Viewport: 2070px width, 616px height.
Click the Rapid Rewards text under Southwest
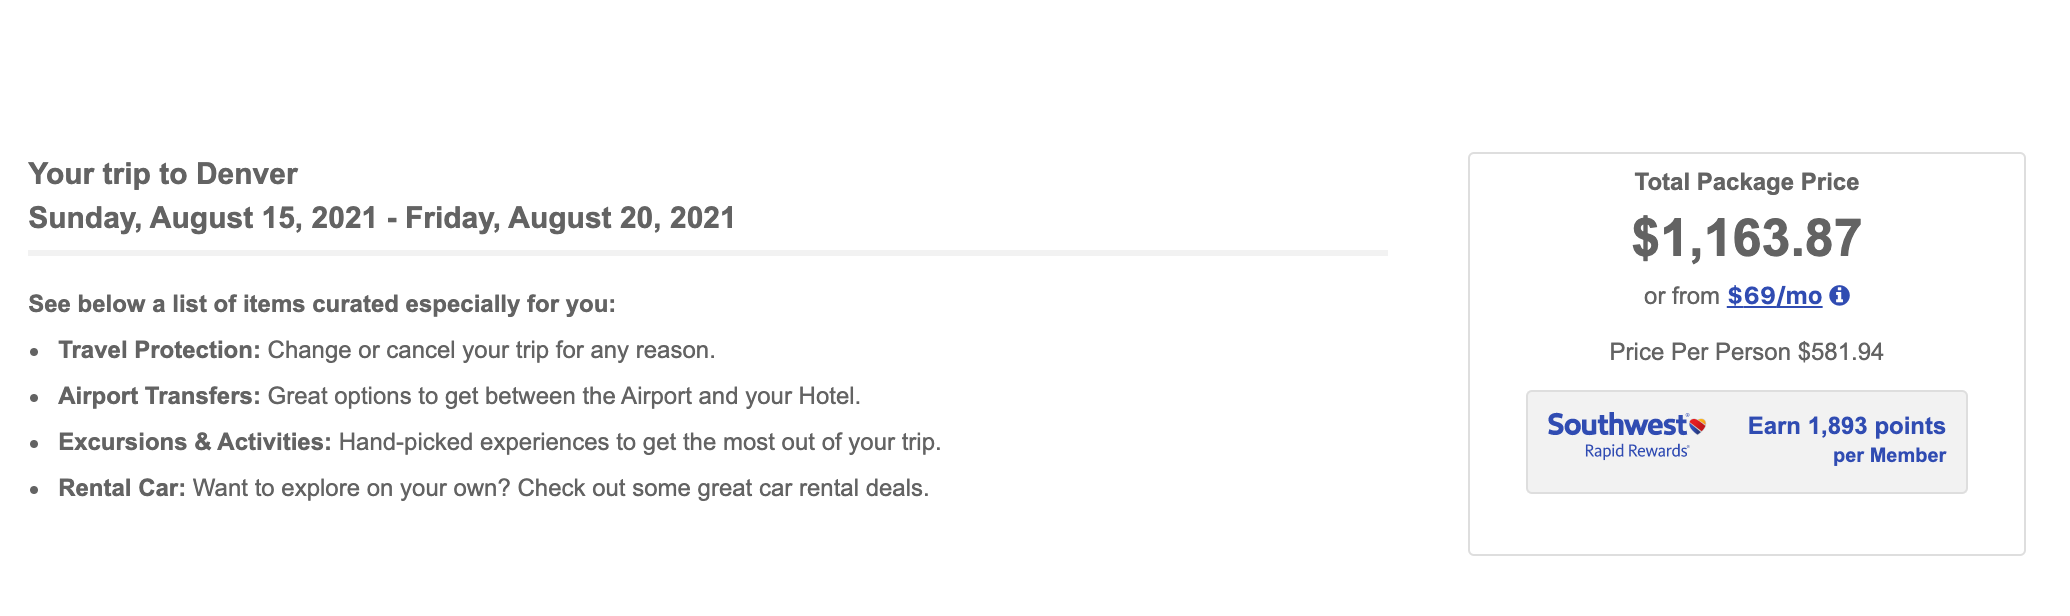pyautogui.click(x=1636, y=452)
